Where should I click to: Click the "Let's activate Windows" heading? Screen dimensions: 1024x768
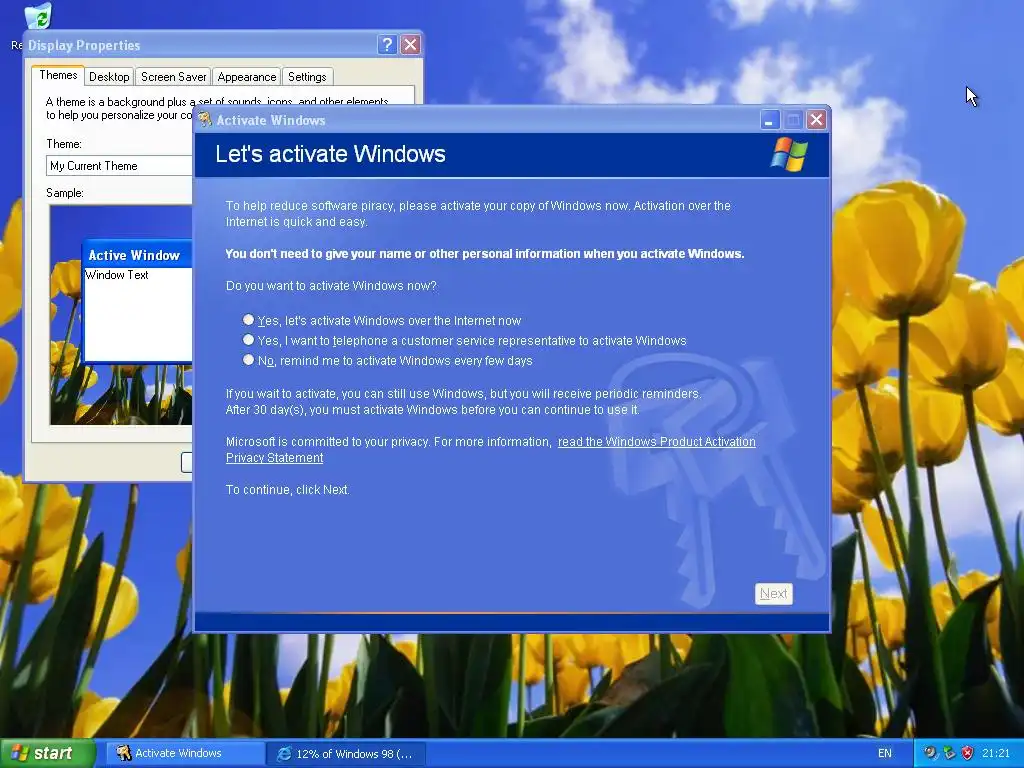[330, 153]
